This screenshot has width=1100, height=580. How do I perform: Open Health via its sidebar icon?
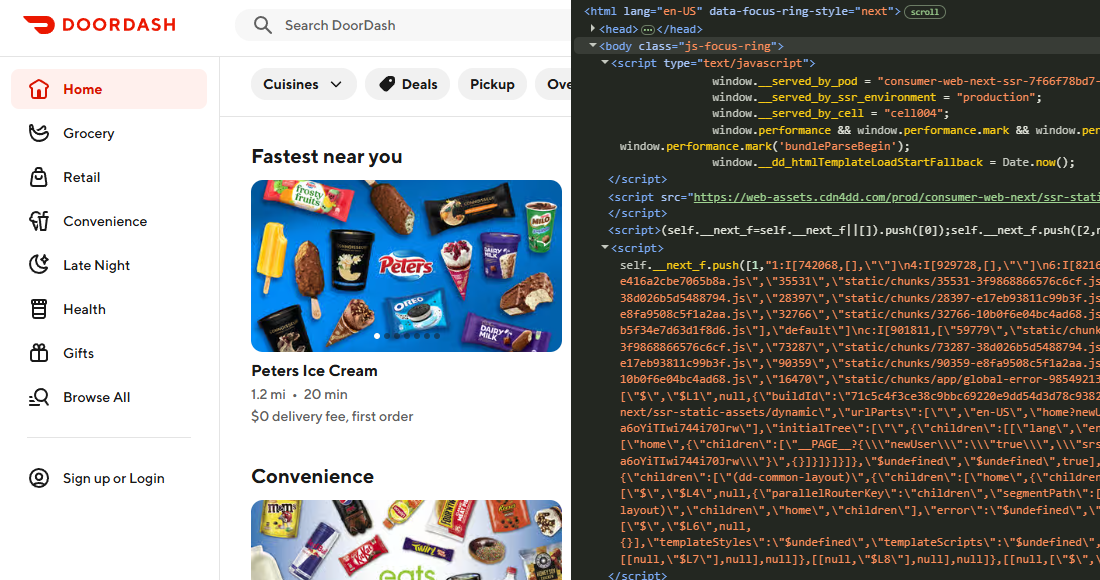(x=38, y=309)
